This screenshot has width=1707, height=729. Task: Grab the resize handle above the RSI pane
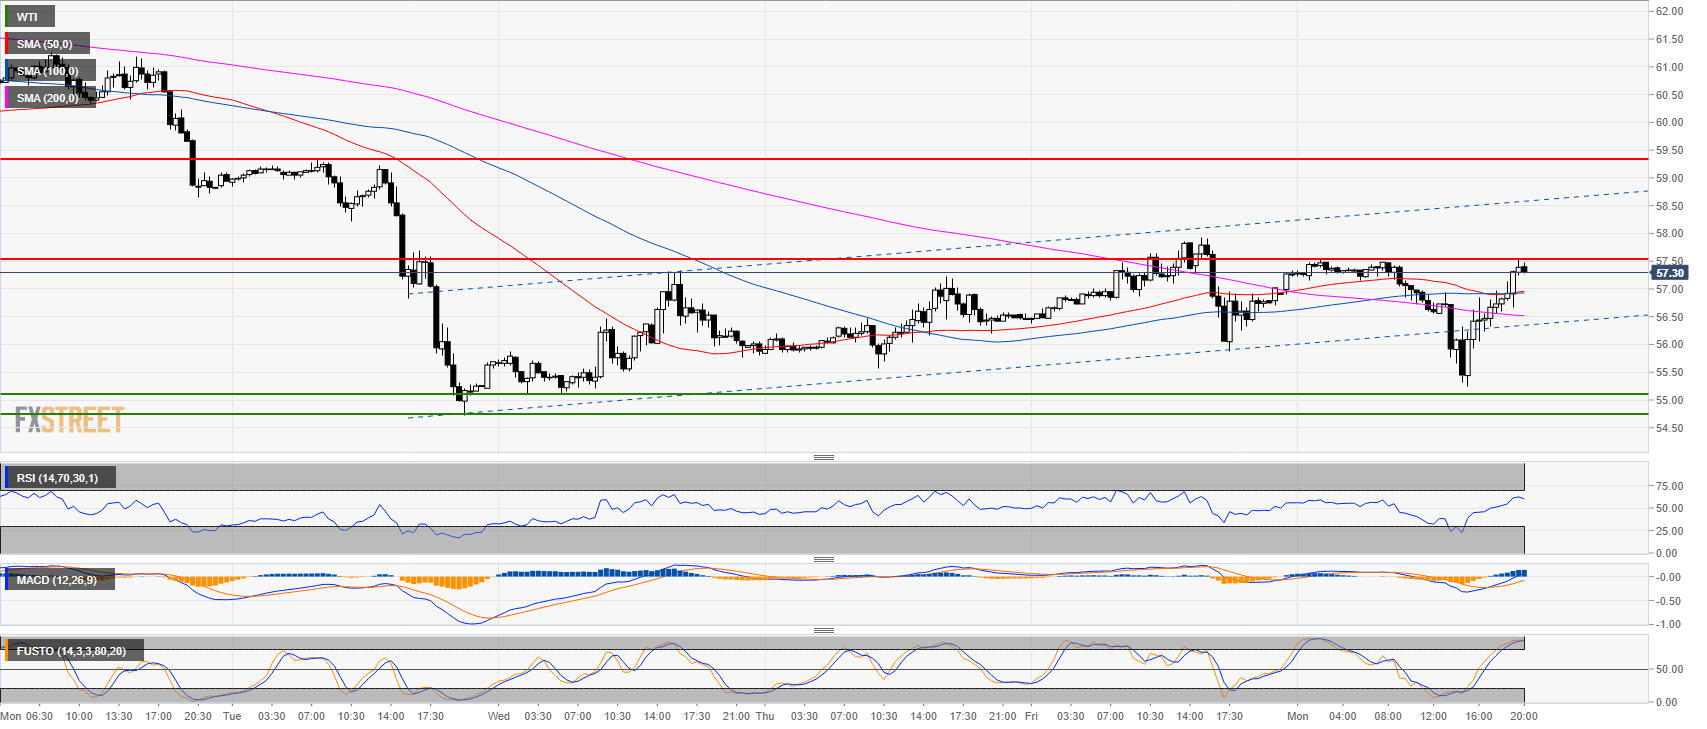point(823,457)
